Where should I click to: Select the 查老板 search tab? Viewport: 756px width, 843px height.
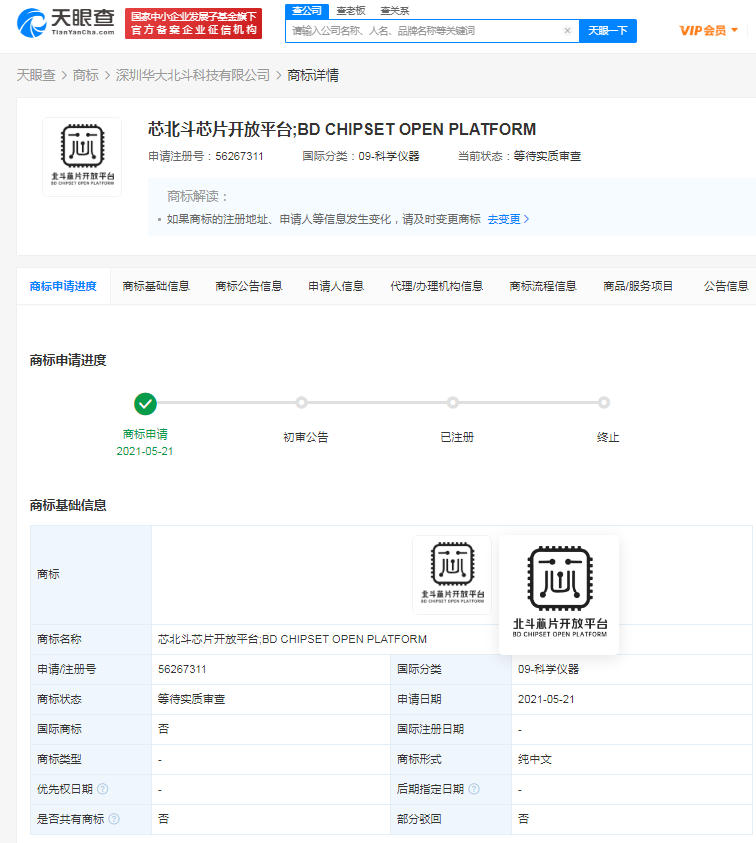coord(351,10)
